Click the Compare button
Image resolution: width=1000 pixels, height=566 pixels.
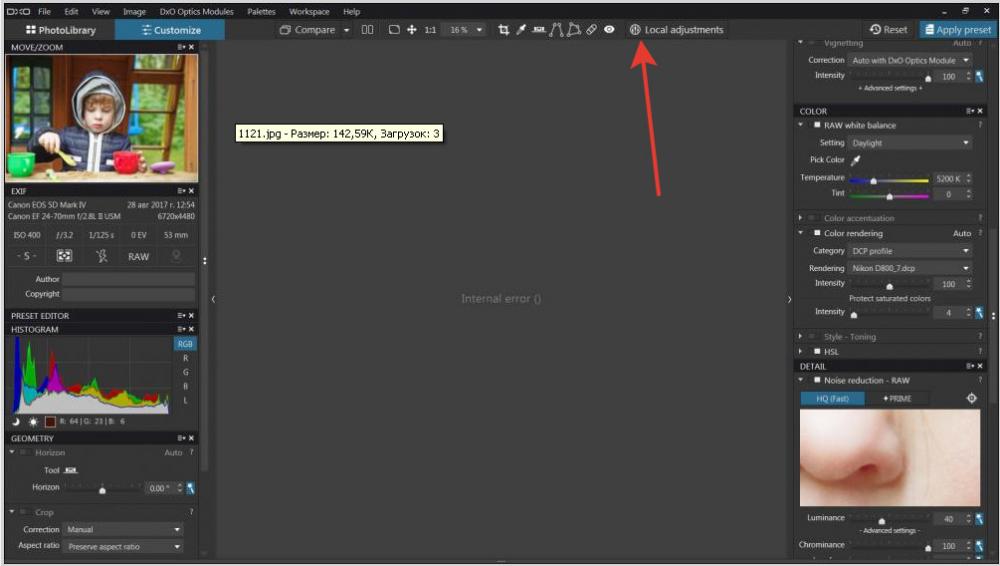click(307, 29)
